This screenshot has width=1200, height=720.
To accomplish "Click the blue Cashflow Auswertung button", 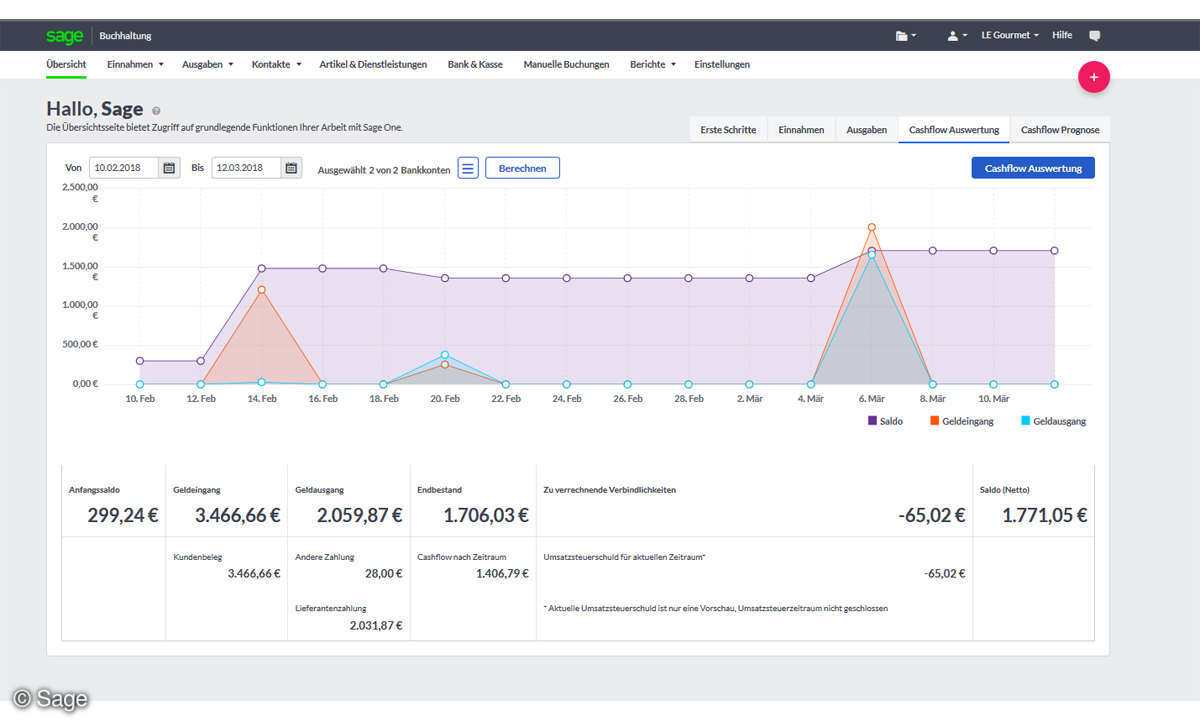I will pyautogui.click(x=1033, y=168).
